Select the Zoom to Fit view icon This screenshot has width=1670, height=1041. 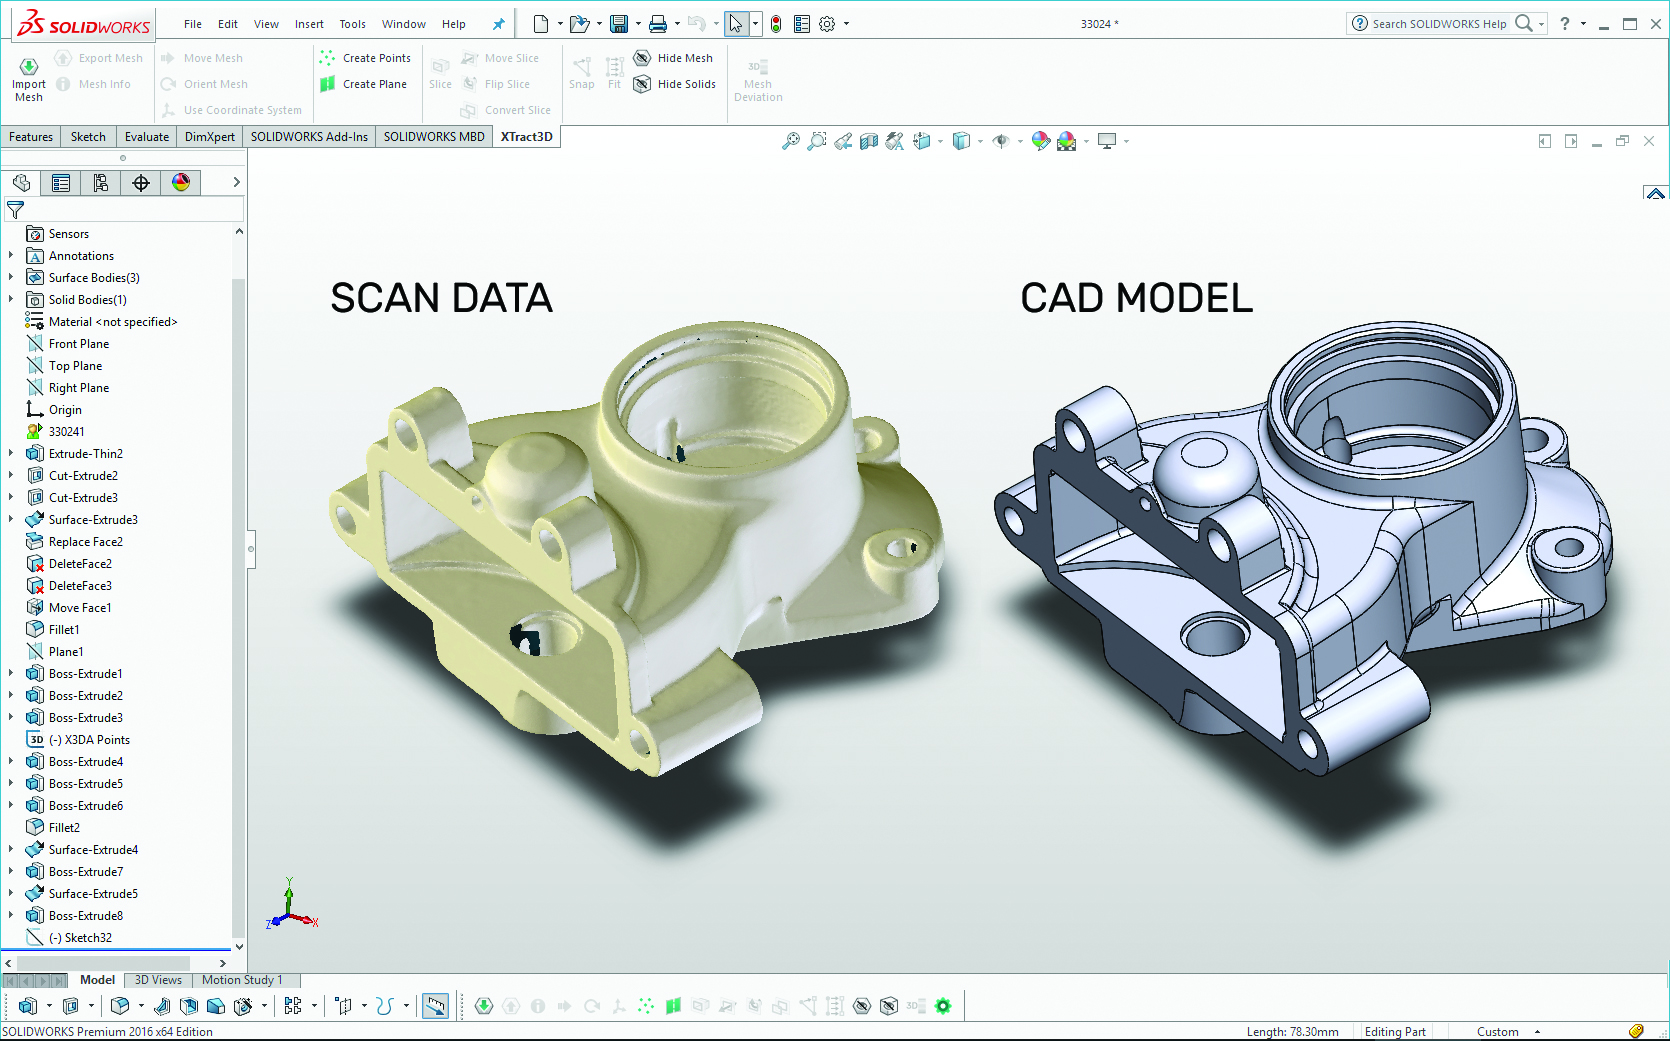(790, 141)
